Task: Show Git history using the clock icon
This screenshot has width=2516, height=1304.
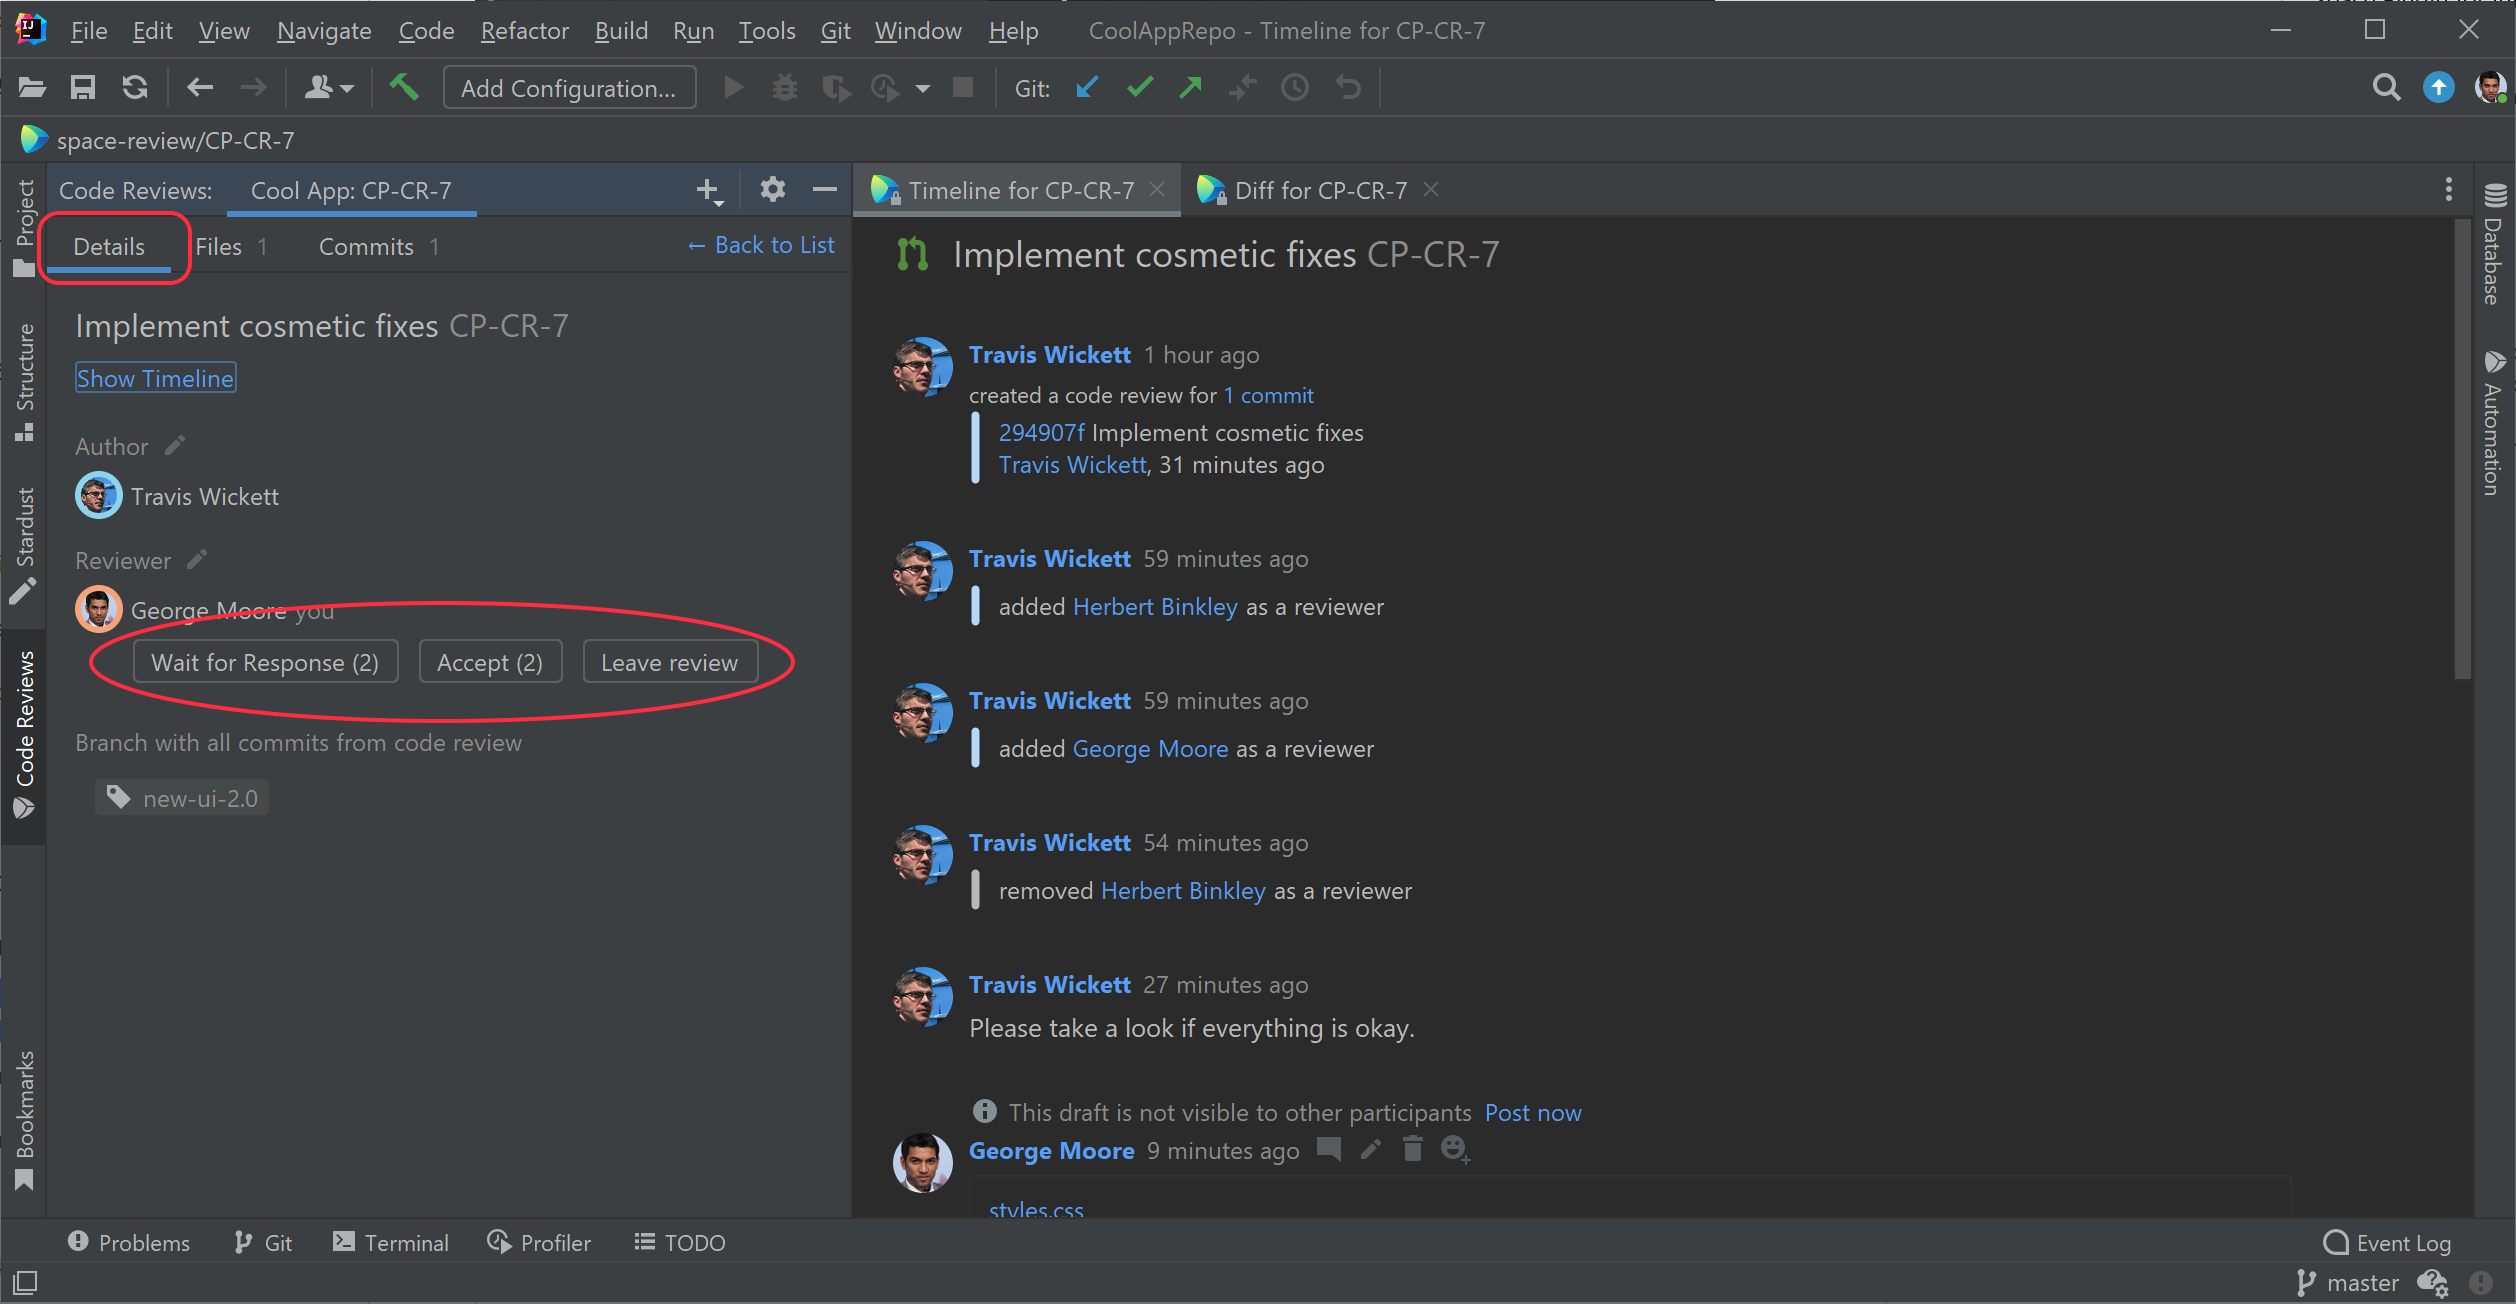Action: coord(1295,87)
